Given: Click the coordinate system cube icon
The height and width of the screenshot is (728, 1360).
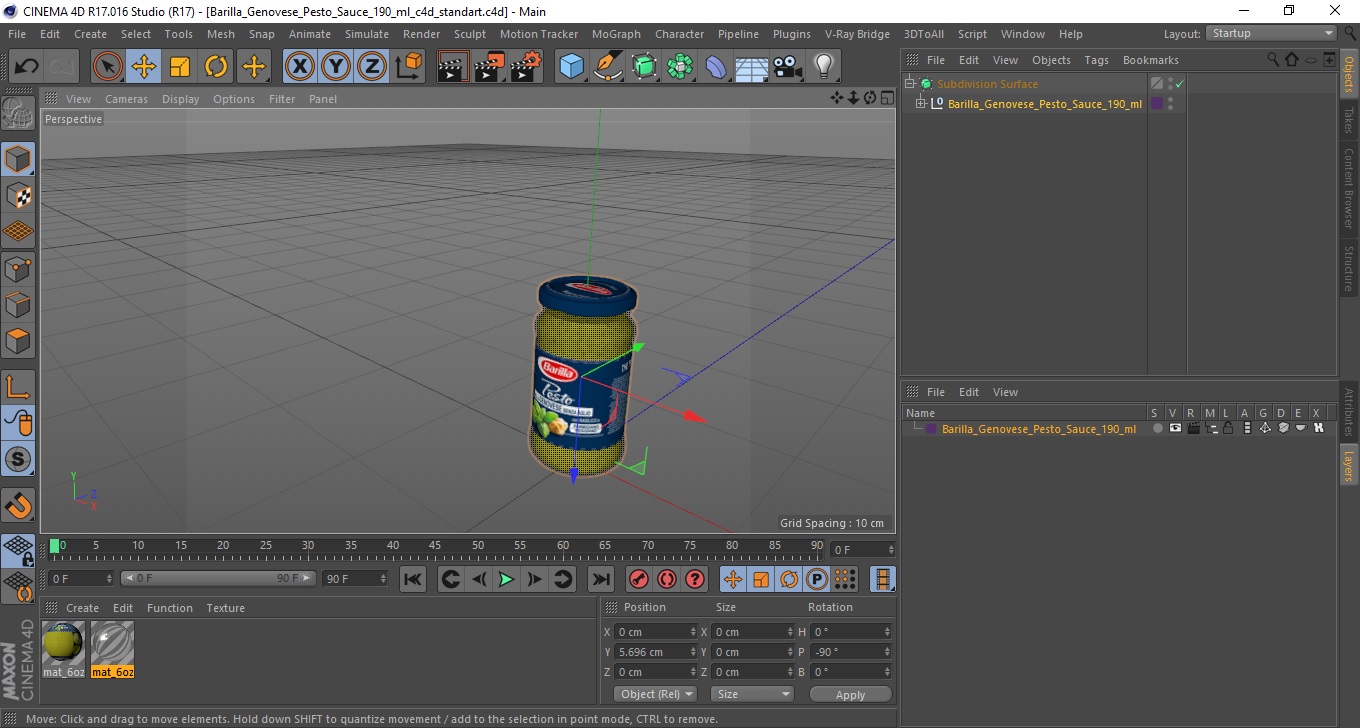Looking at the screenshot, I should click(408, 67).
